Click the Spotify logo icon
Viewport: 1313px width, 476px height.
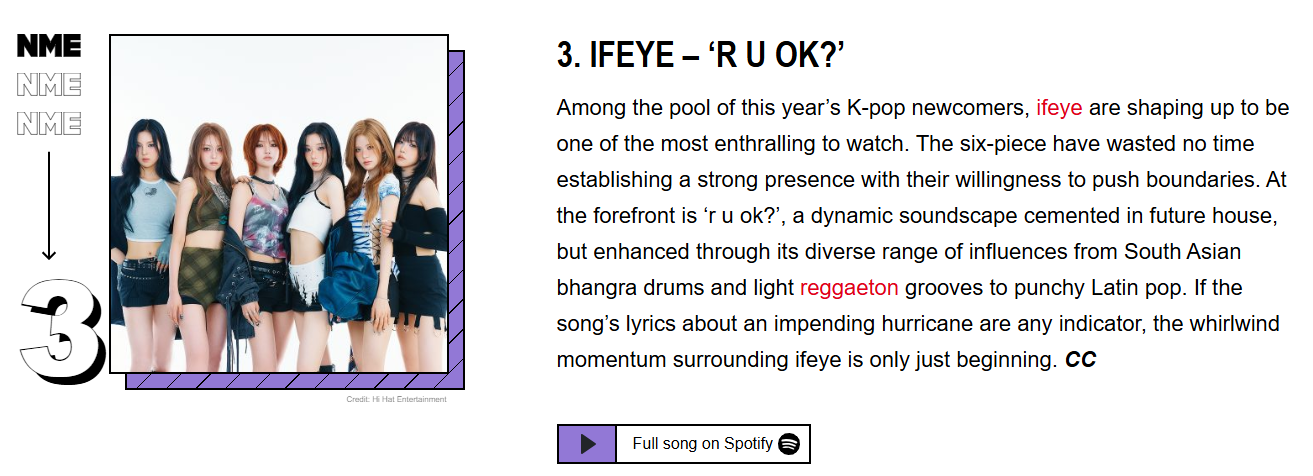789,444
